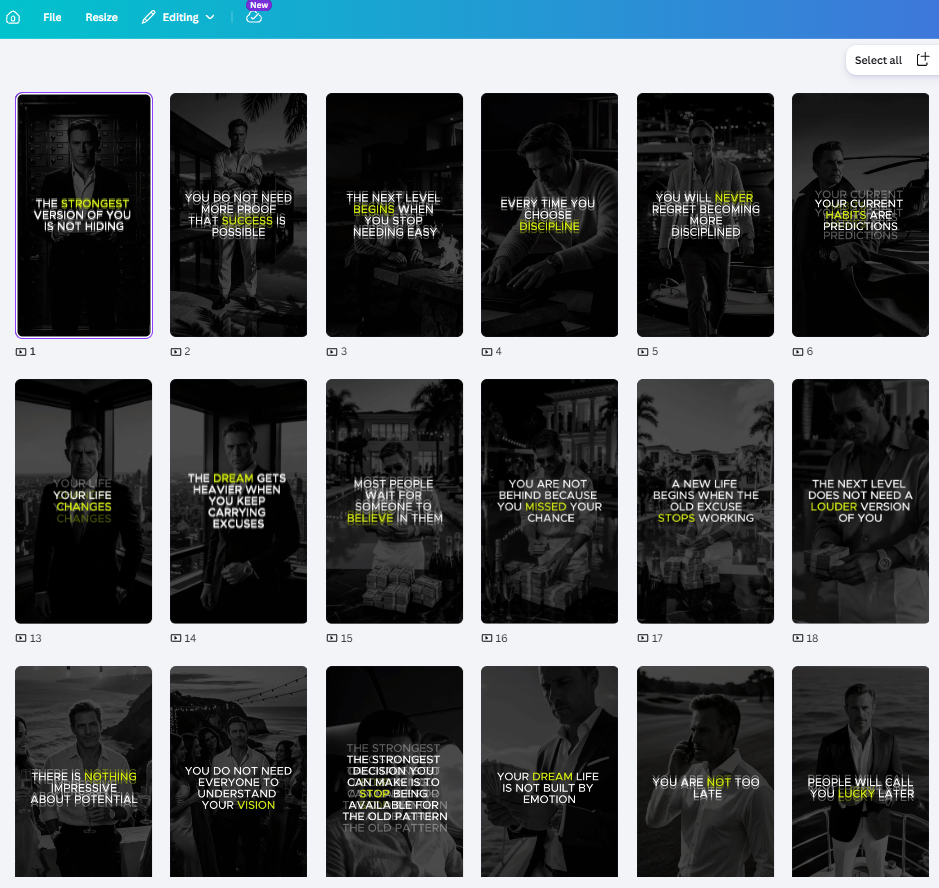Select page 3 'The next level begins' thumbnail

click(x=394, y=215)
